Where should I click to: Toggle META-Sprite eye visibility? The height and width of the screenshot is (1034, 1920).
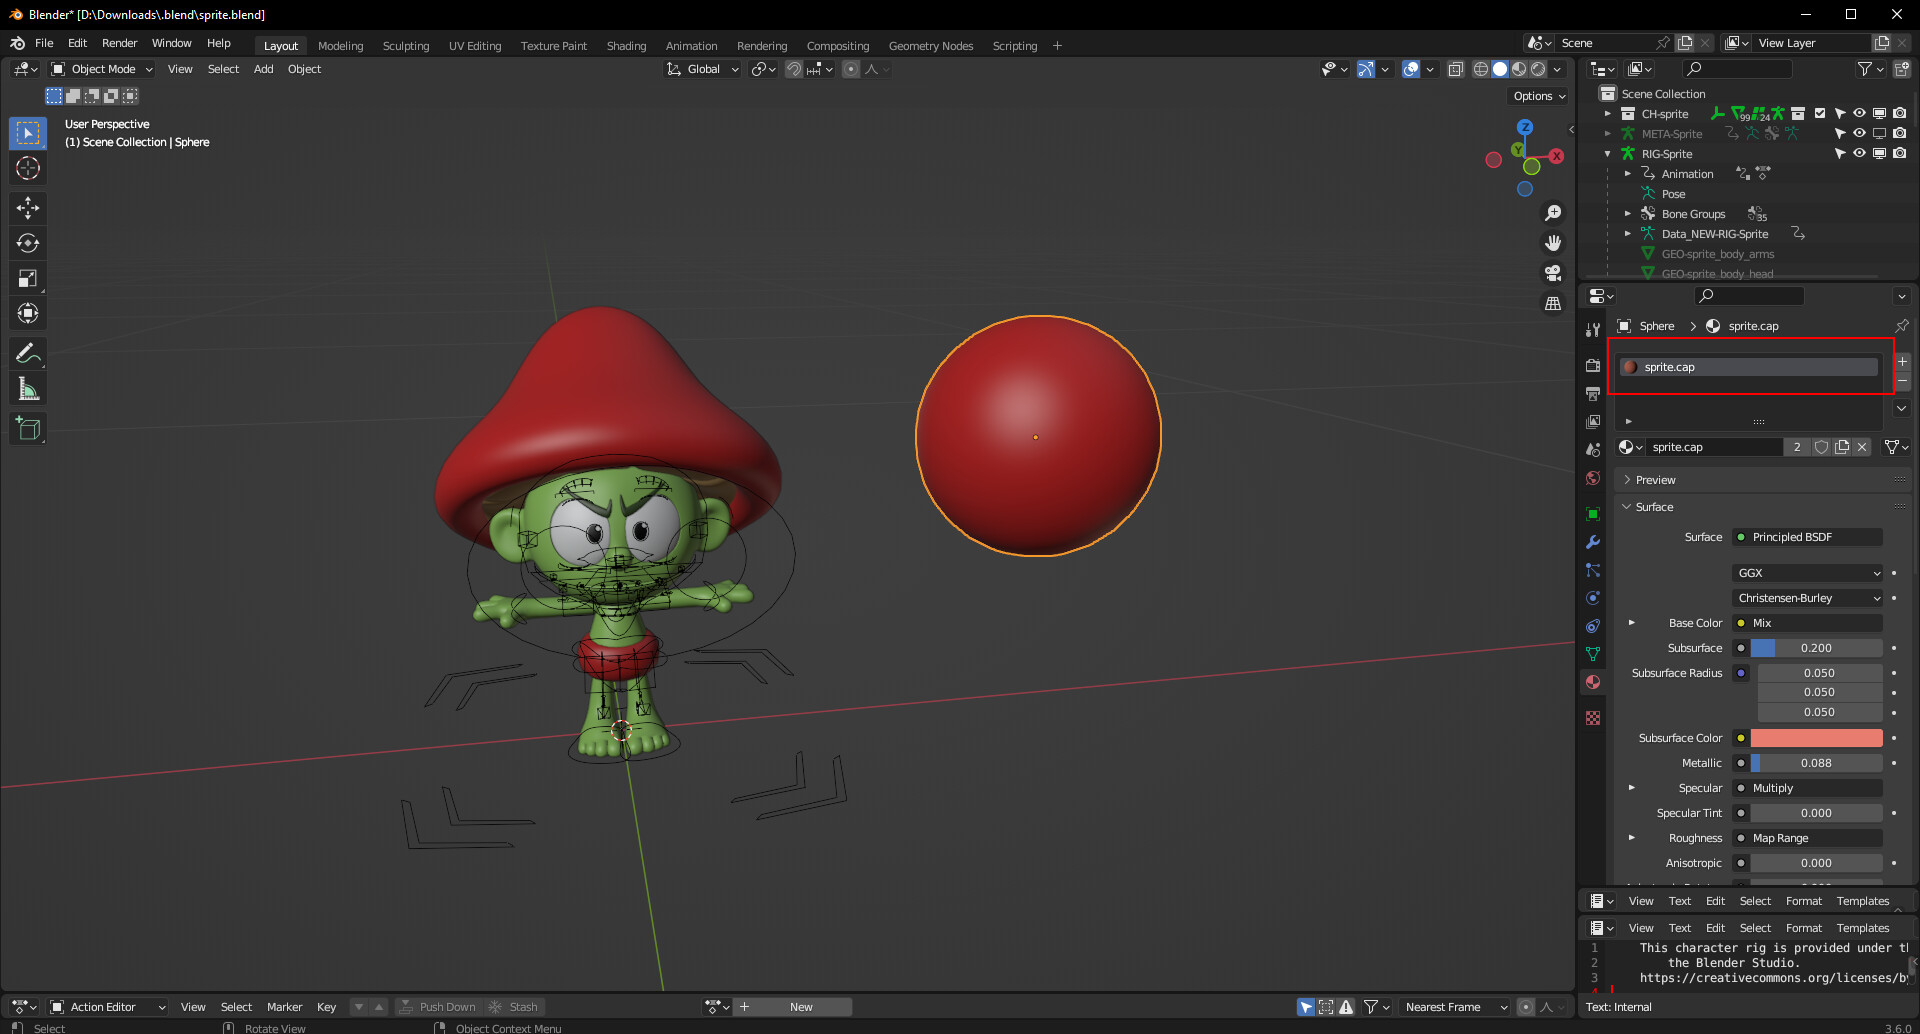1859,133
